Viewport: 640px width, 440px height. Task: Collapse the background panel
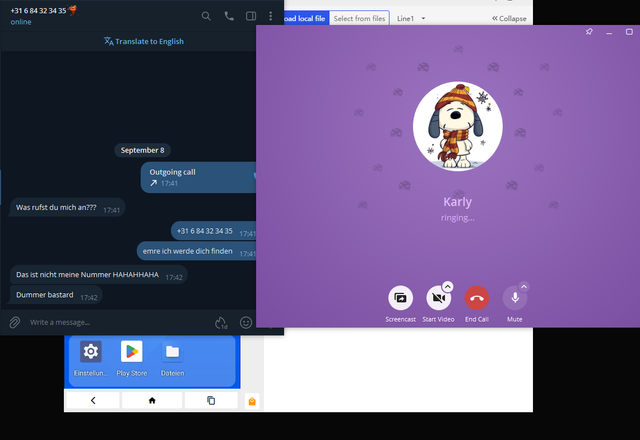(x=509, y=18)
